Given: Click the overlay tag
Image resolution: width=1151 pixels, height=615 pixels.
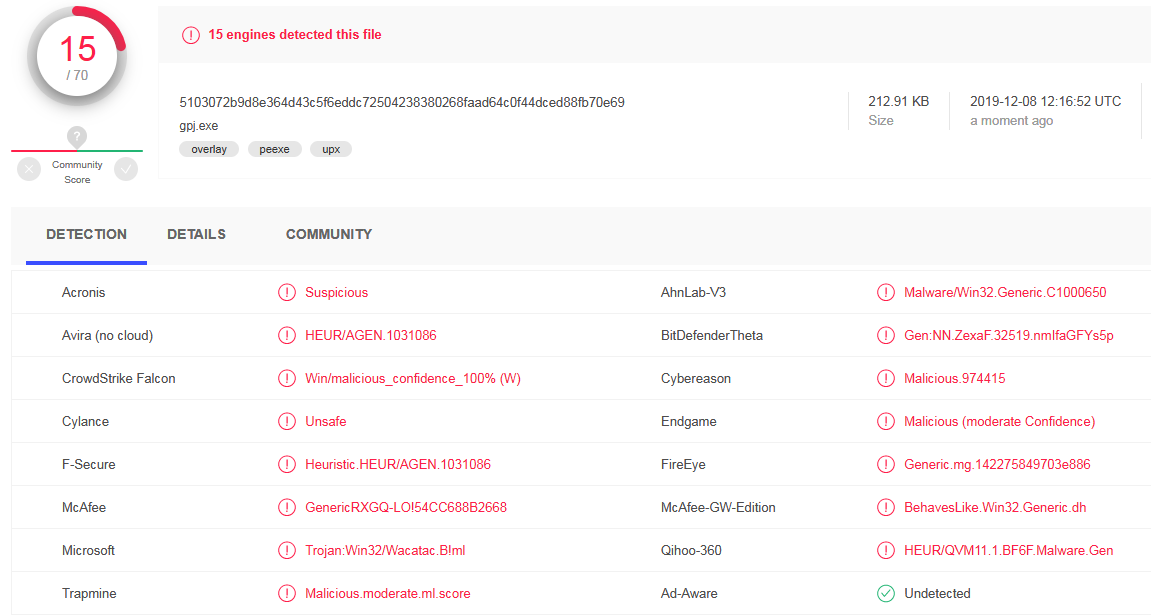Looking at the screenshot, I should 209,149.
